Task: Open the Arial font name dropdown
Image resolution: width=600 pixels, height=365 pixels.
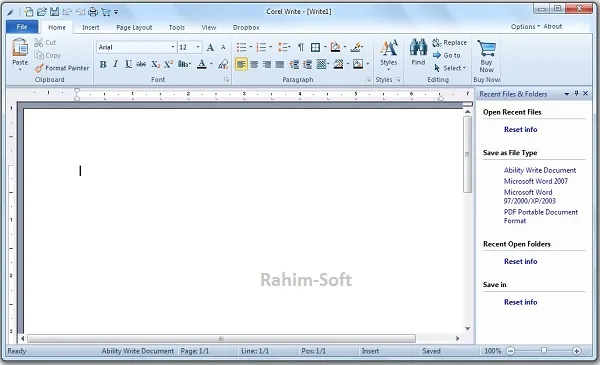Action: 173,47
